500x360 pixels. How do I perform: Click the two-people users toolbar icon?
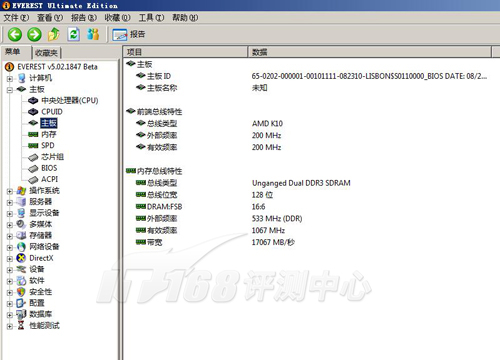[93, 34]
